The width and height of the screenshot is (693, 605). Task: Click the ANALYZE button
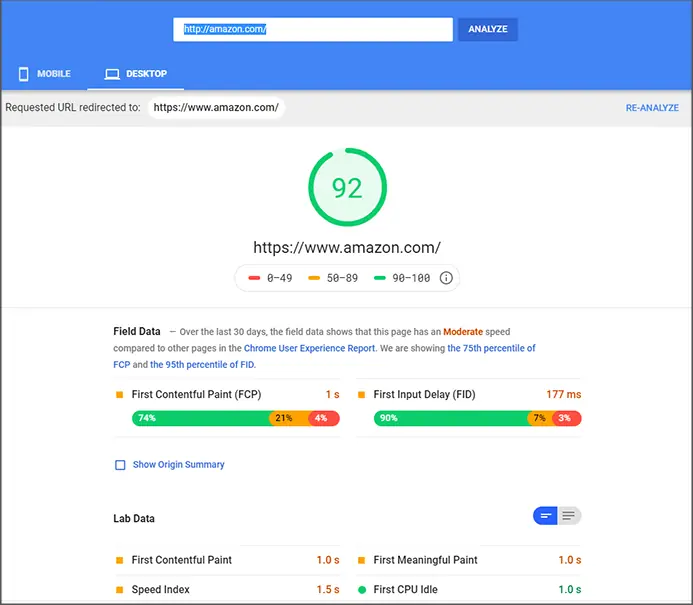(487, 29)
